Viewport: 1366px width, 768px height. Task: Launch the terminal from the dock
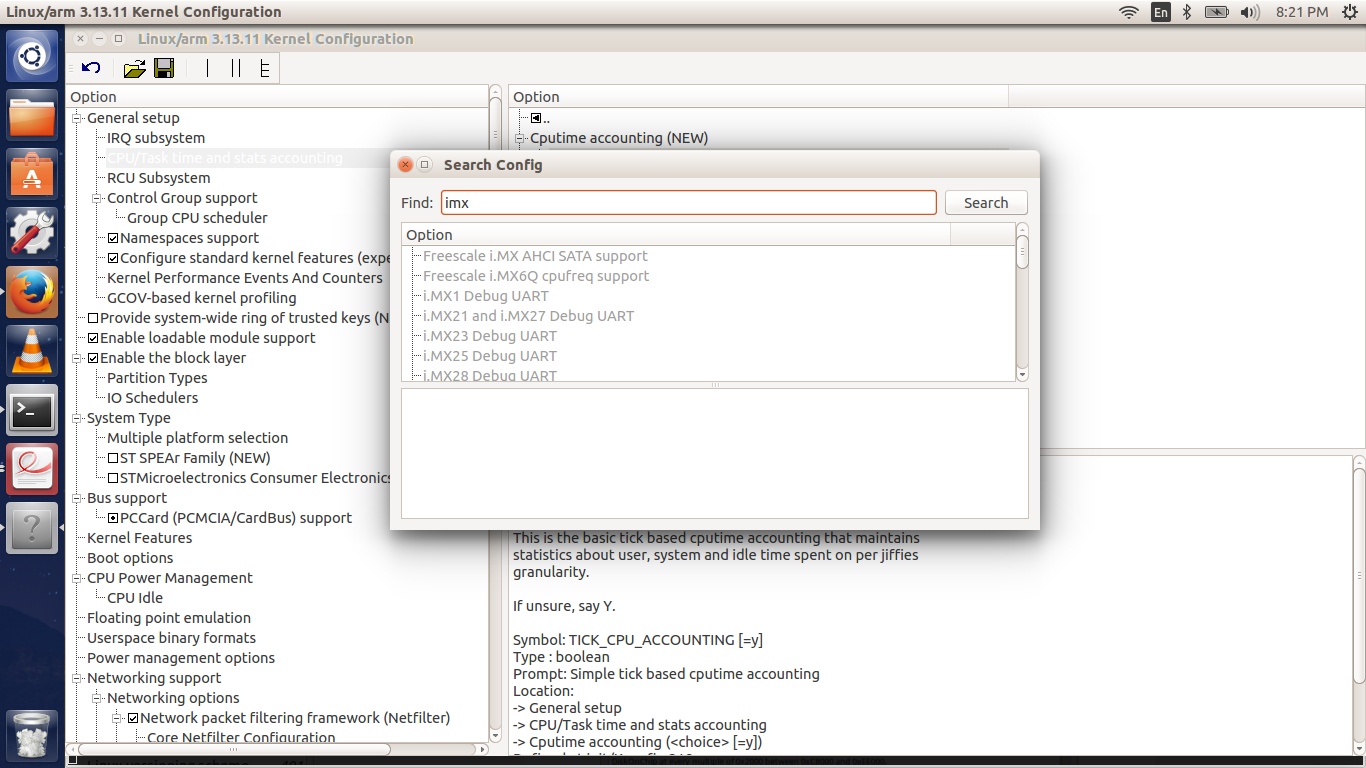(x=32, y=411)
